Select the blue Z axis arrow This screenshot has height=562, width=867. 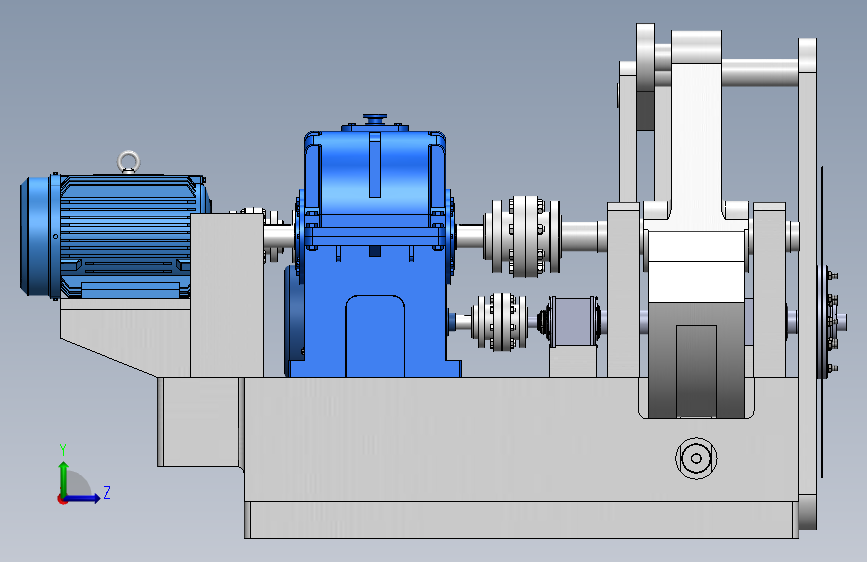[82, 499]
